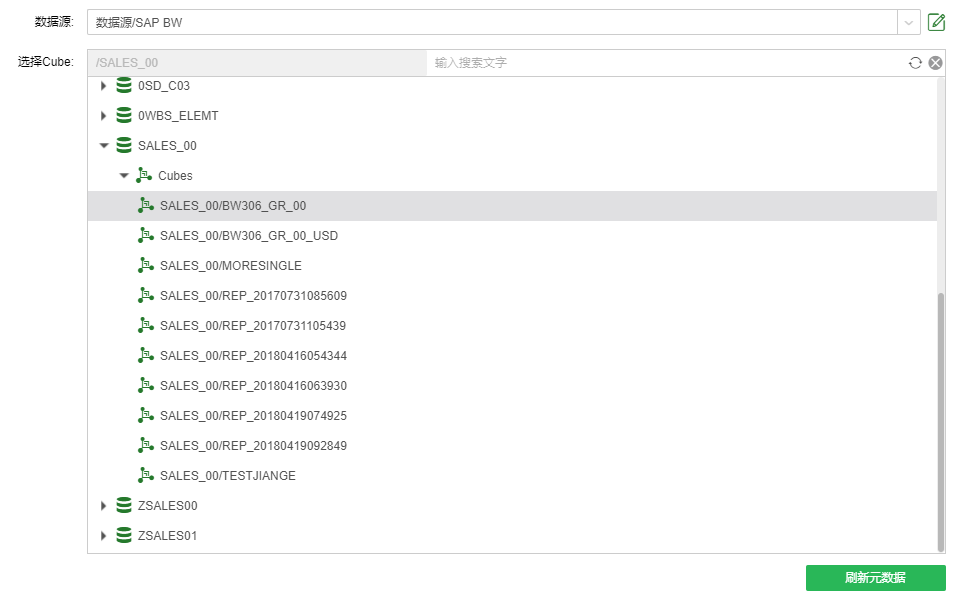Open the data source dropdown arrow
This screenshot has height=599, width=956.
point(908,23)
